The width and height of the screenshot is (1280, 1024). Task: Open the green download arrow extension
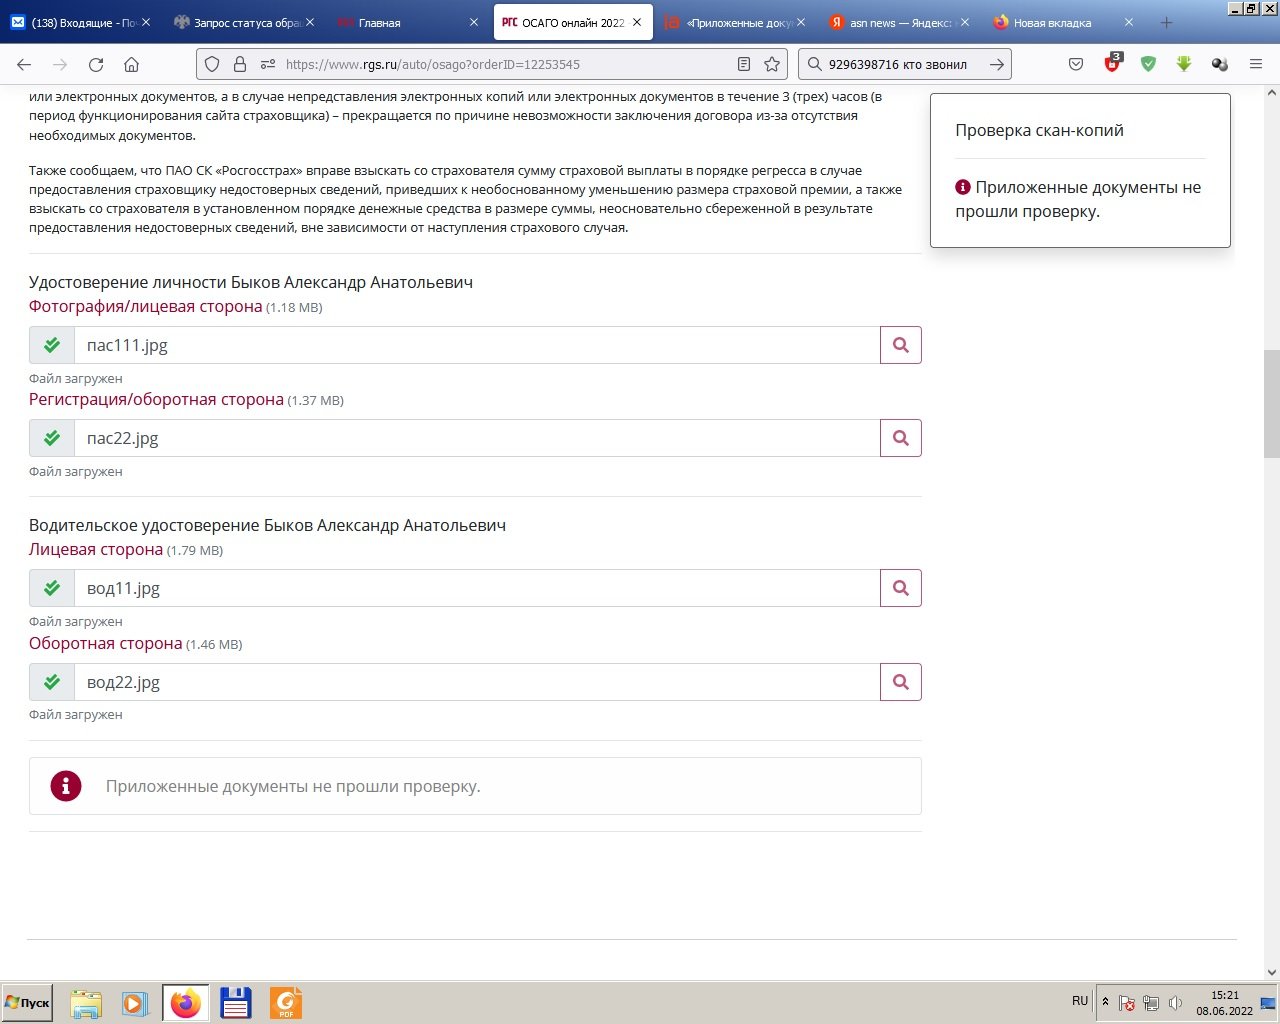[1184, 64]
